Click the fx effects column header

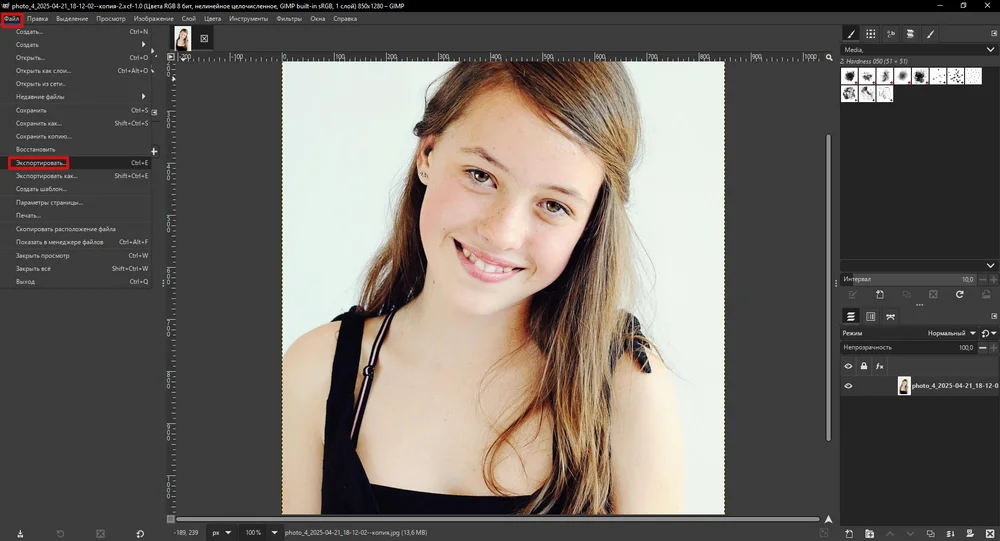point(879,366)
